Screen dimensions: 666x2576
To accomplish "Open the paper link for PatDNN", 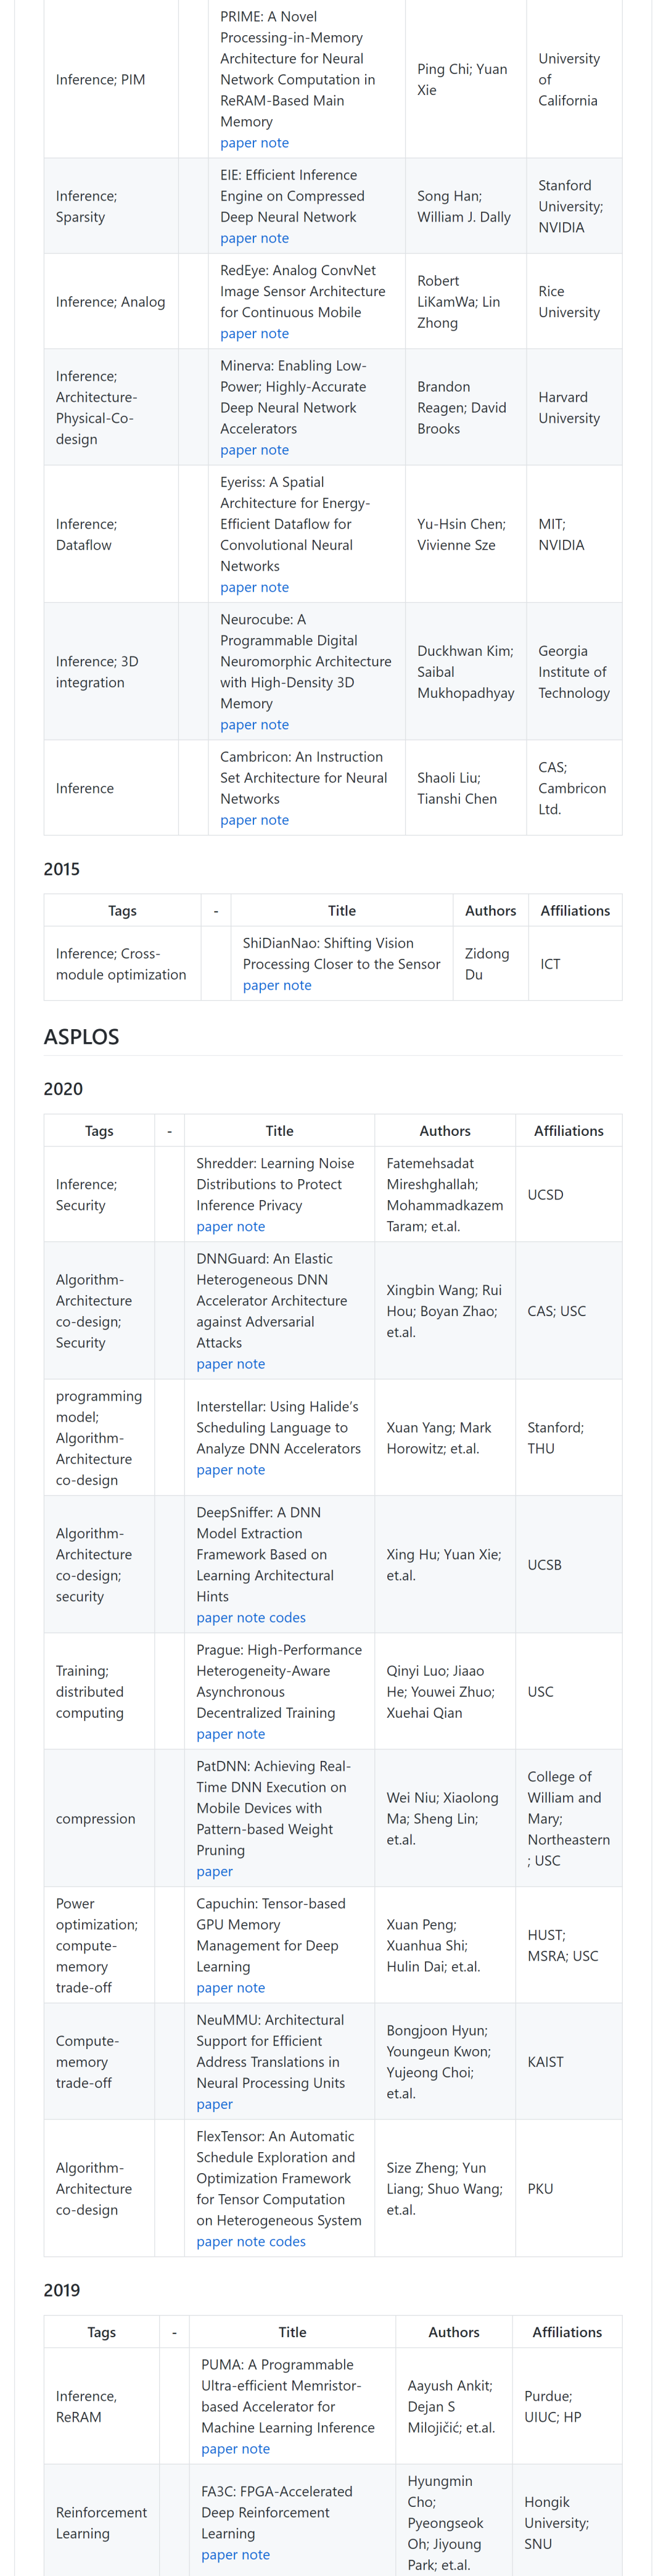I will (x=214, y=1872).
